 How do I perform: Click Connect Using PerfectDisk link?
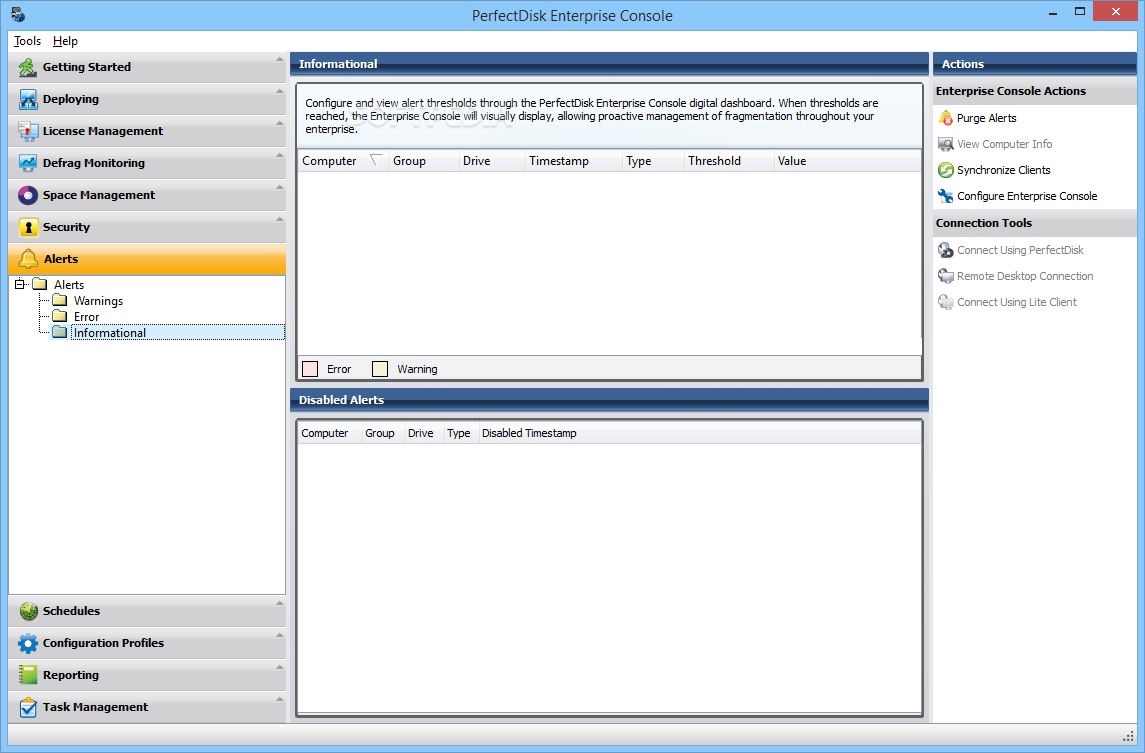coord(1020,251)
